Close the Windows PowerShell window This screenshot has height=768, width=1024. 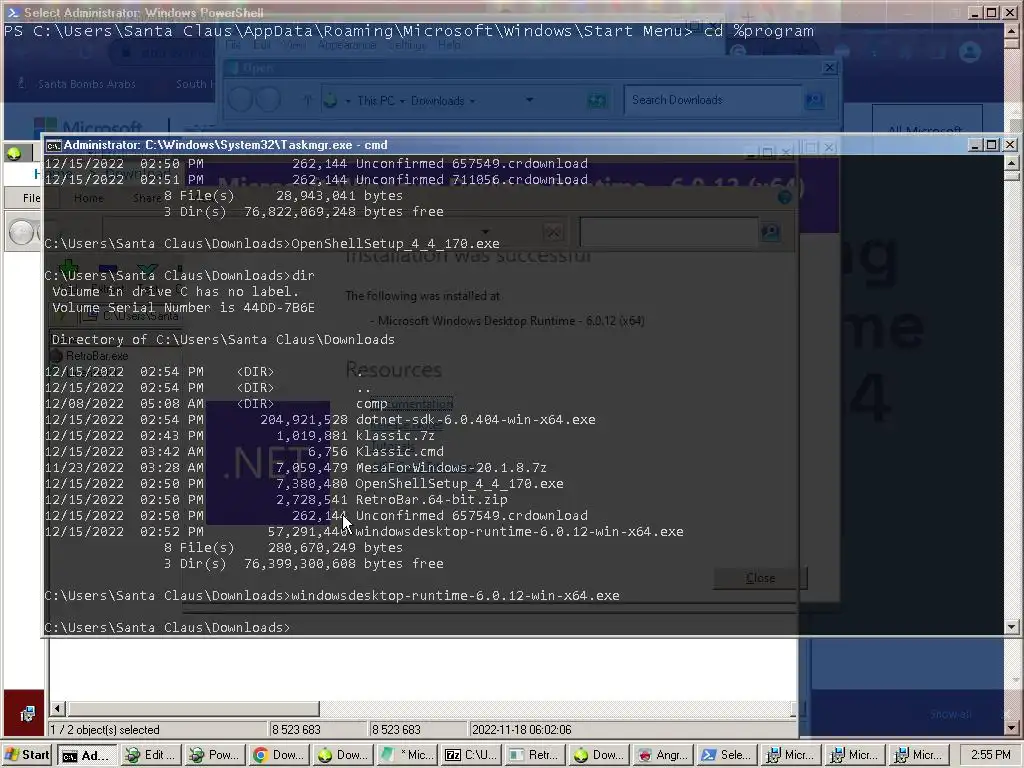[1010, 12]
